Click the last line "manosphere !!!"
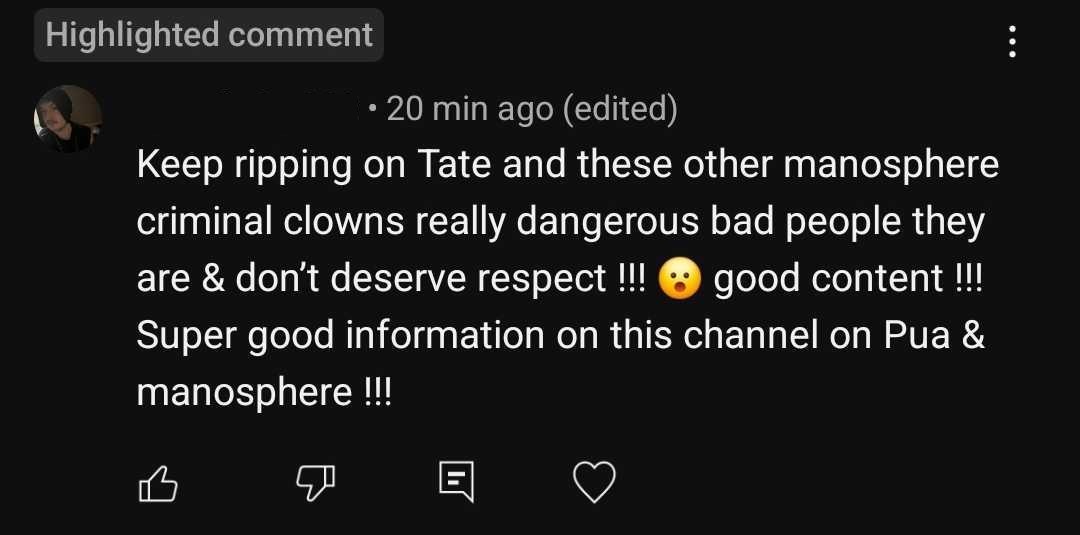The height and width of the screenshot is (535, 1080). [265, 391]
